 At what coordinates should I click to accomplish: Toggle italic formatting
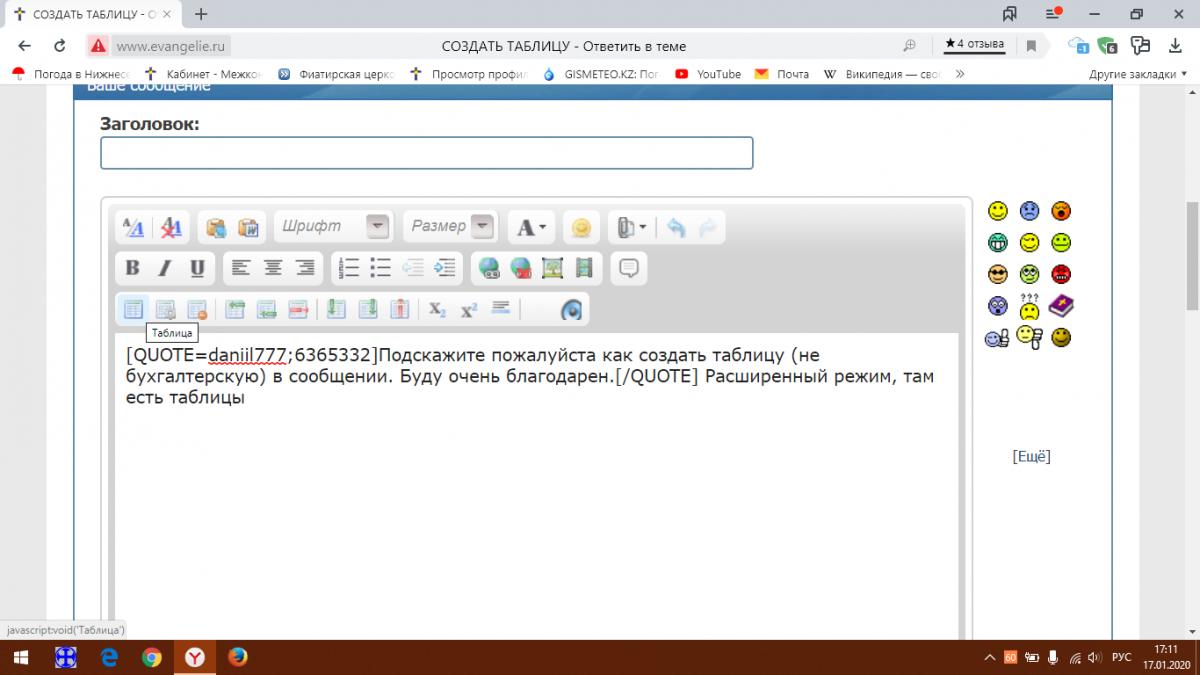(x=165, y=268)
